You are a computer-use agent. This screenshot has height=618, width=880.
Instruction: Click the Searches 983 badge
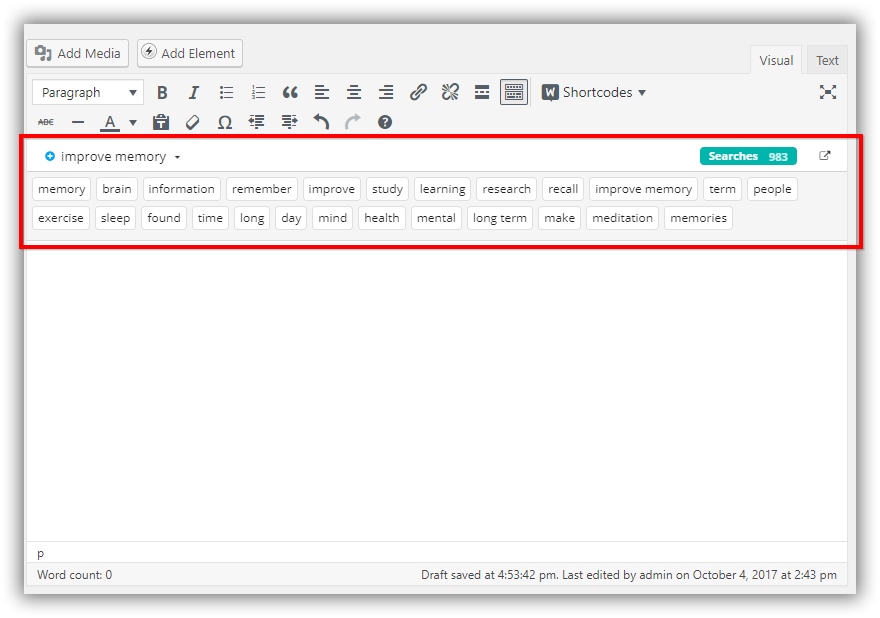(x=748, y=156)
